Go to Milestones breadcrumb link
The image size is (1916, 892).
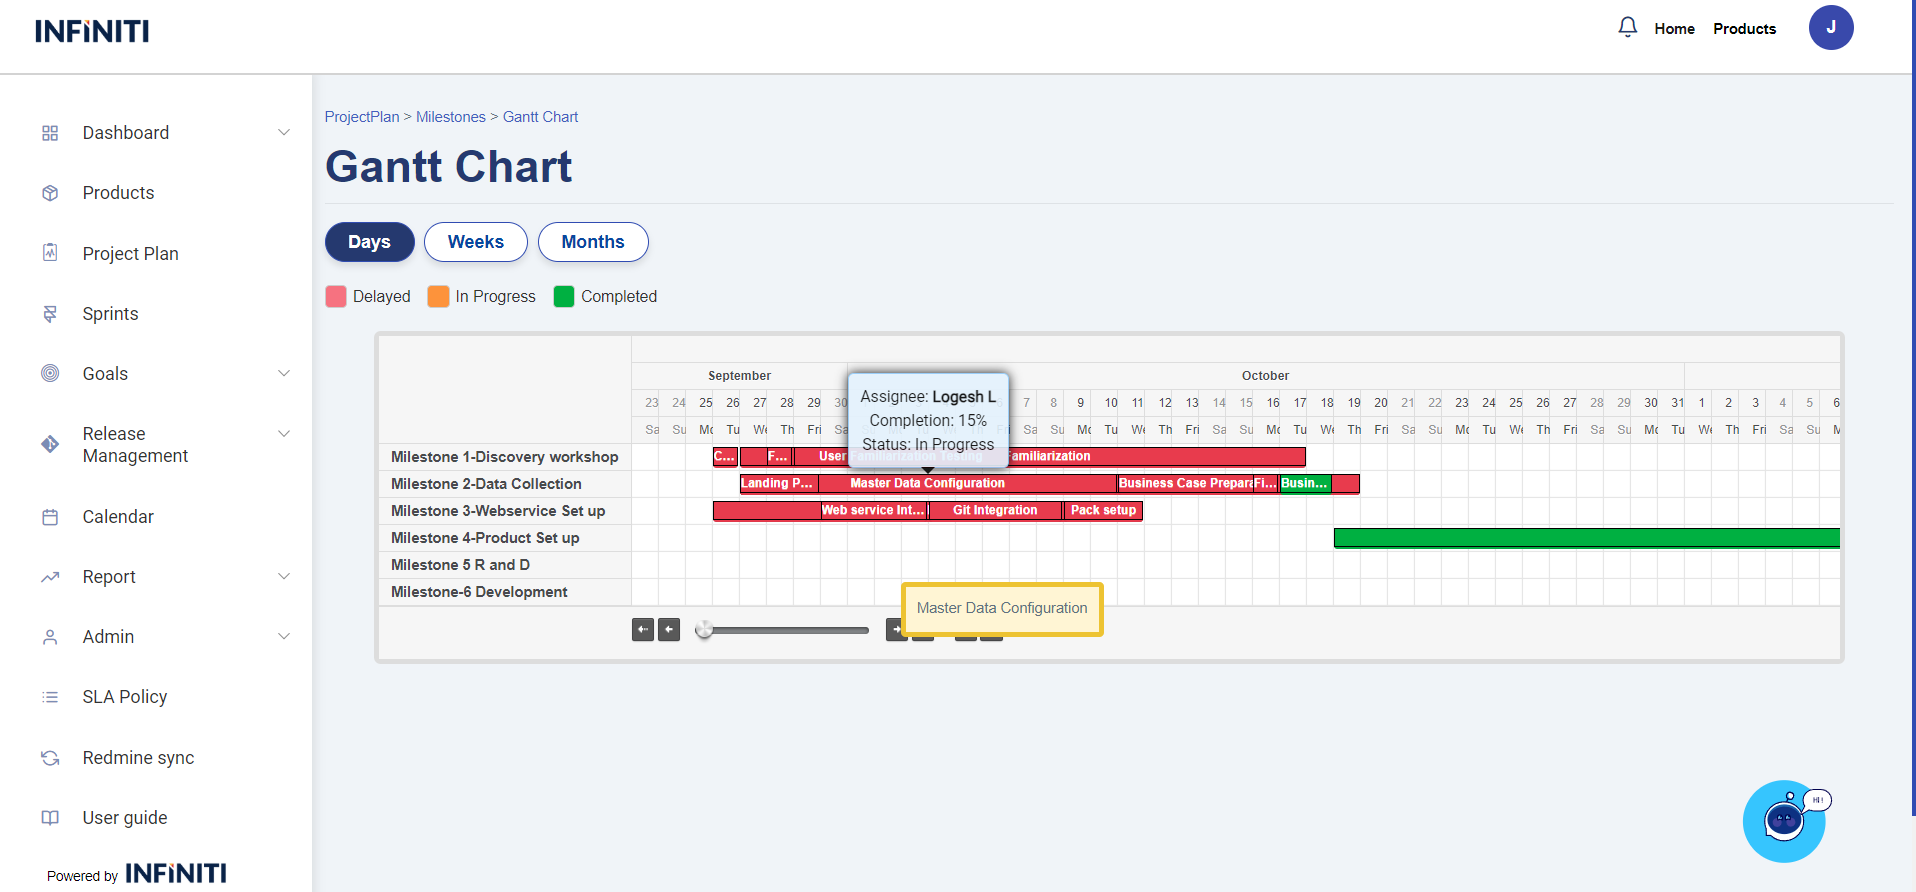pyautogui.click(x=450, y=117)
